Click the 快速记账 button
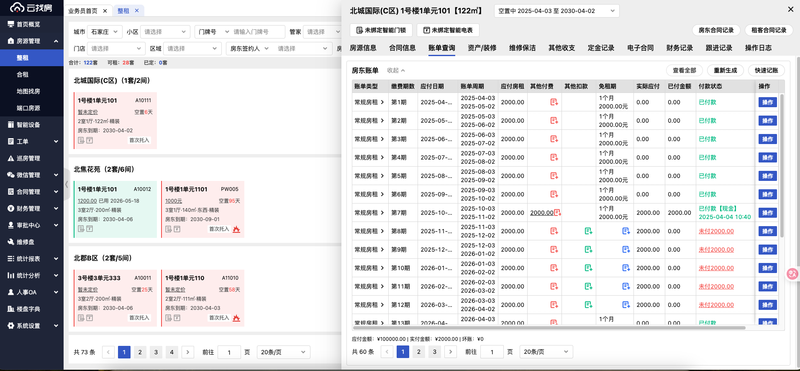800x371 pixels. [766, 70]
